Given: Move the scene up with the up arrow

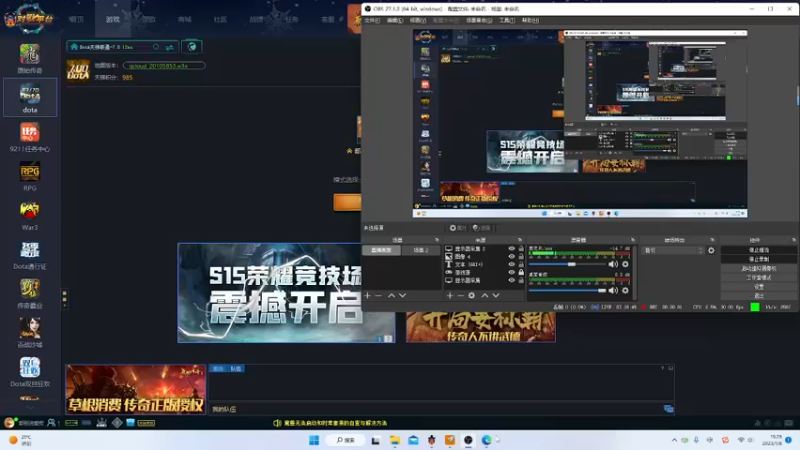Looking at the screenshot, I should pos(391,295).
